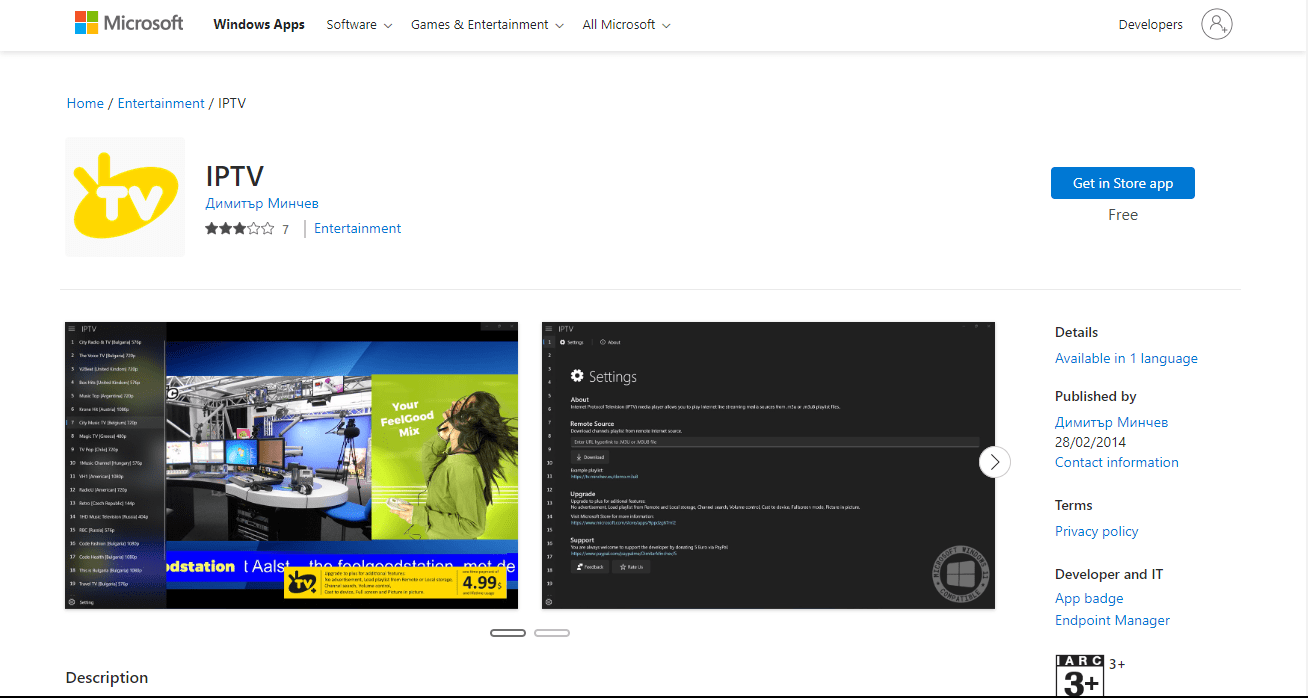This screenshot has height=698, width=1308.
Task: Click the yellow IPTV app logo
Action: pos(125,197)
